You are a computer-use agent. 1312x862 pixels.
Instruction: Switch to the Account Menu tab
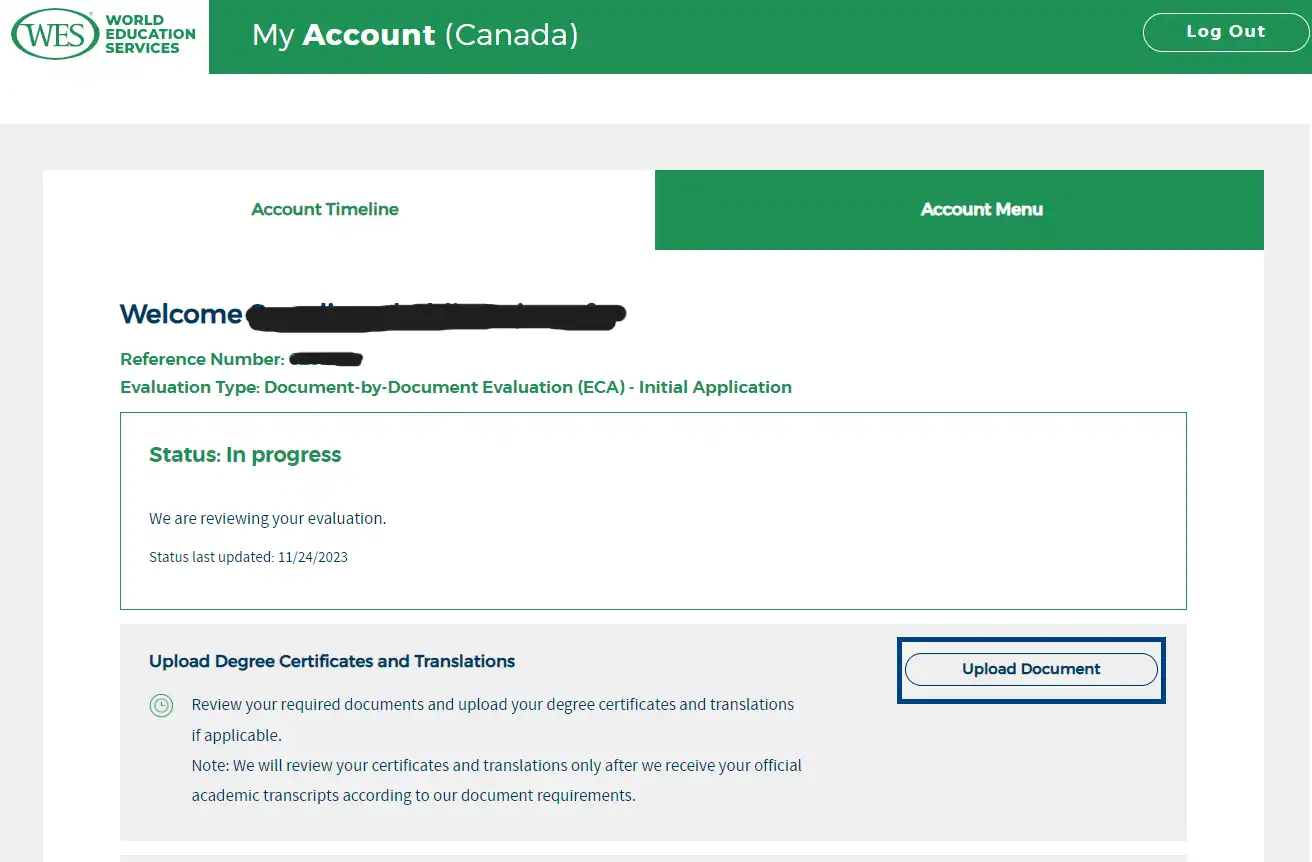click(x=981, y=209)
